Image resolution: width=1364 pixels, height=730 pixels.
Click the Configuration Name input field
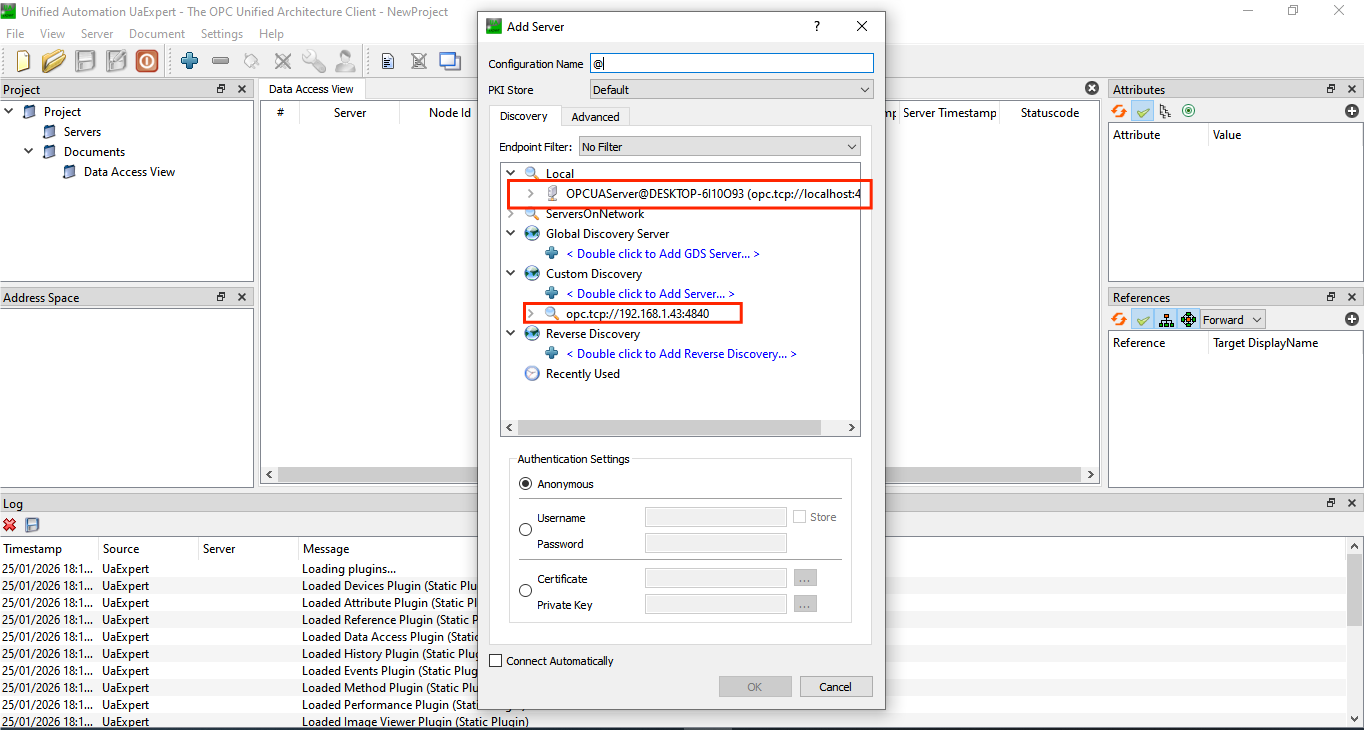731,64
